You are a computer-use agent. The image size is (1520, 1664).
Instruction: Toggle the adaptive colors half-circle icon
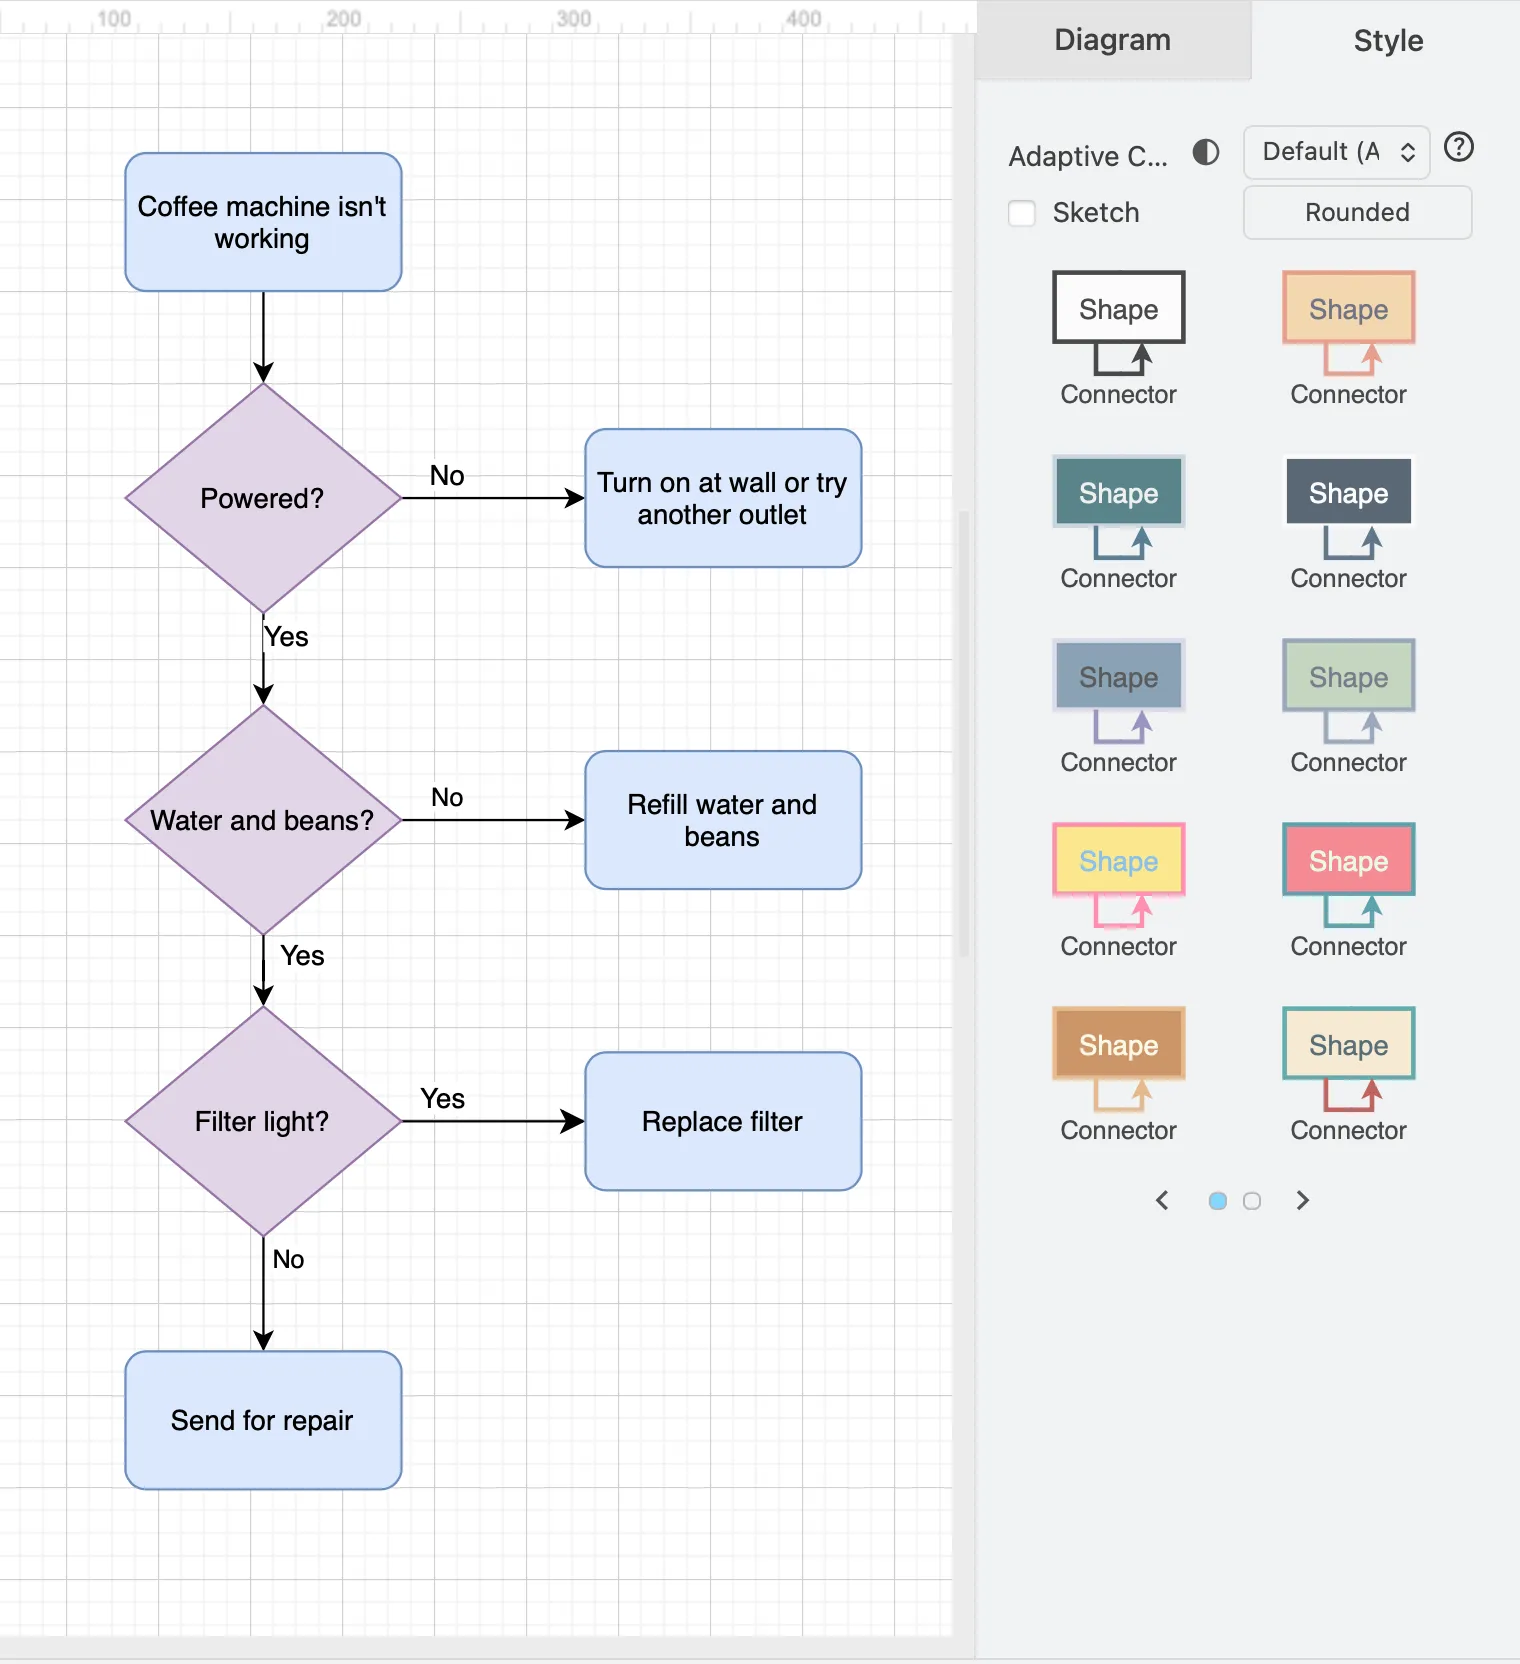click(x=1206, y=152)
